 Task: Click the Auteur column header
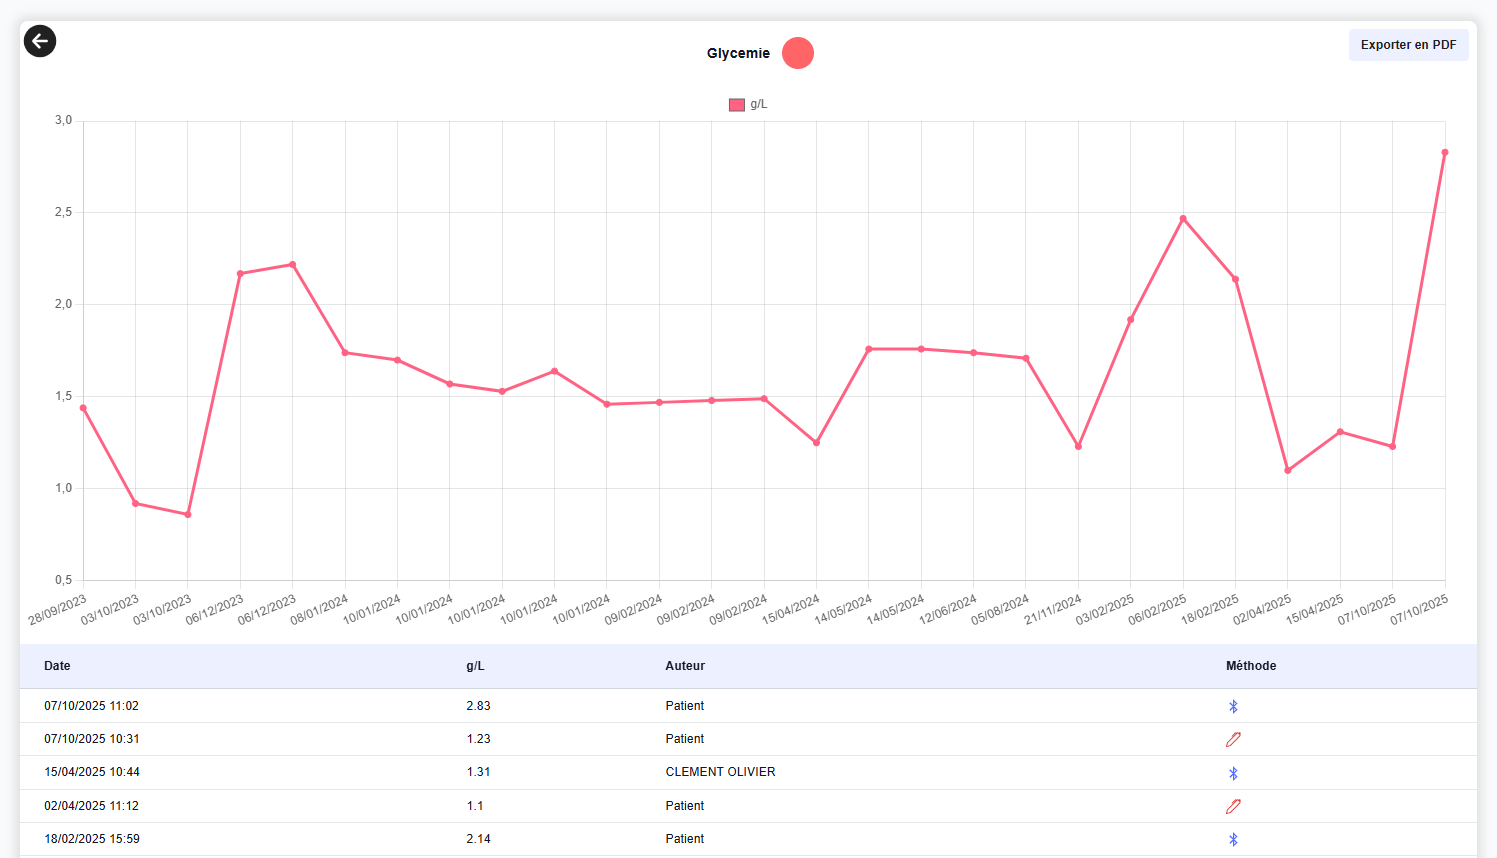click(685, 666)
